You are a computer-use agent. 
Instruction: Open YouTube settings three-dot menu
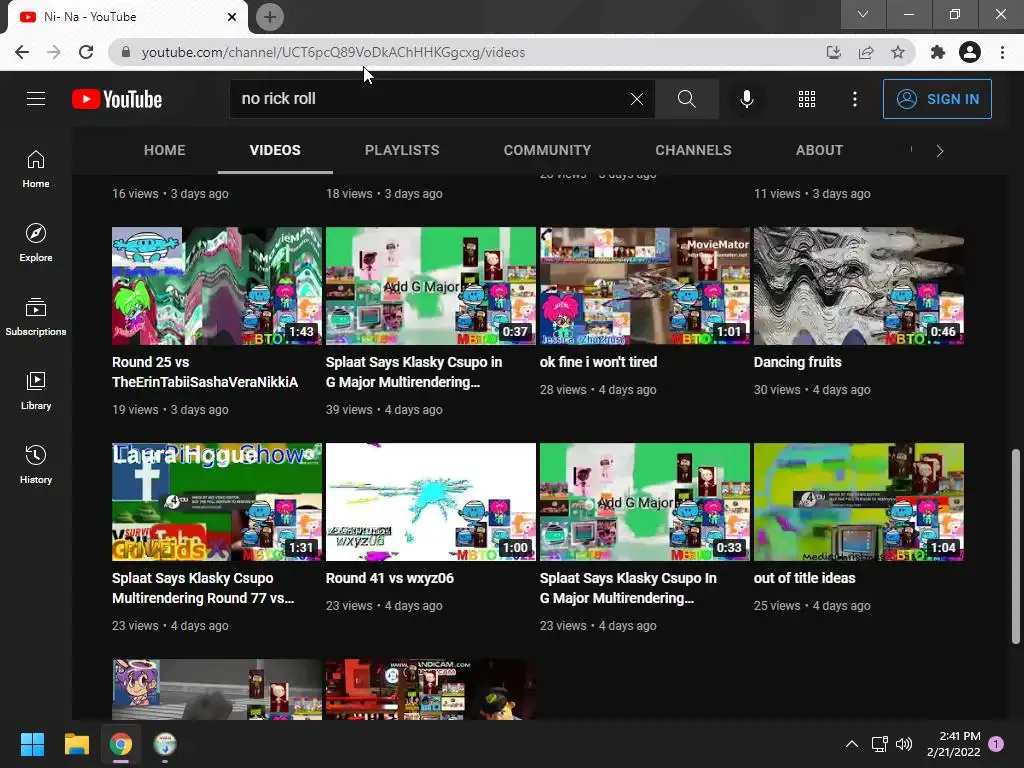[x=855, y=99]
